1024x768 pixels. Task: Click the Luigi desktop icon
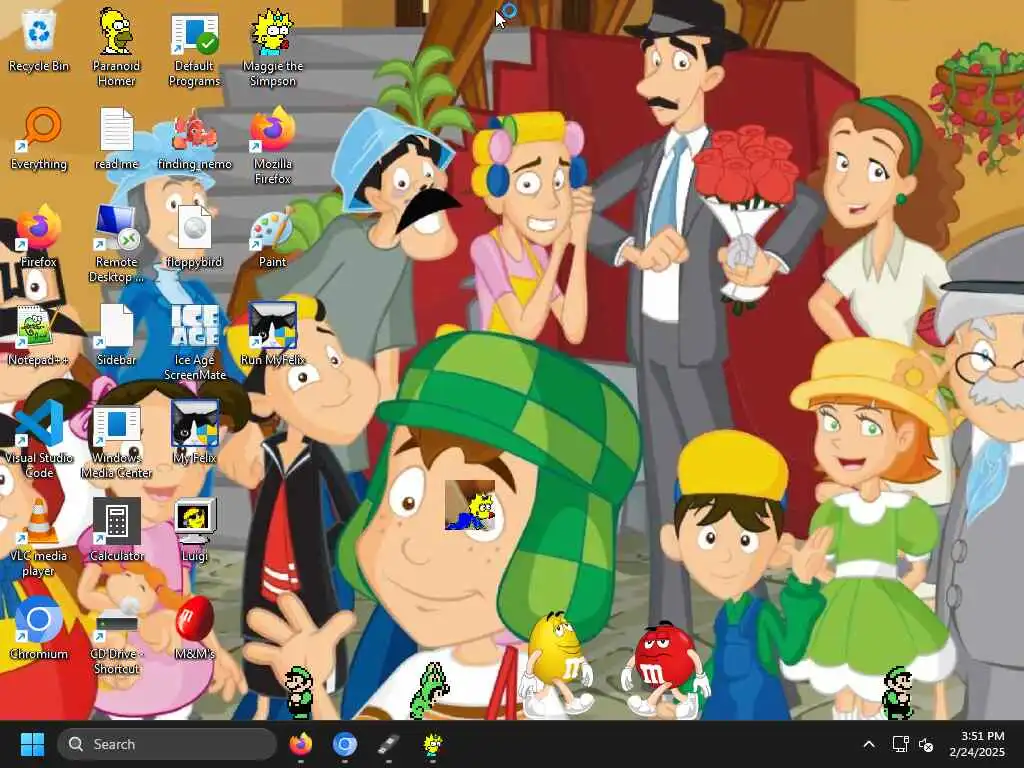(195, 530)
